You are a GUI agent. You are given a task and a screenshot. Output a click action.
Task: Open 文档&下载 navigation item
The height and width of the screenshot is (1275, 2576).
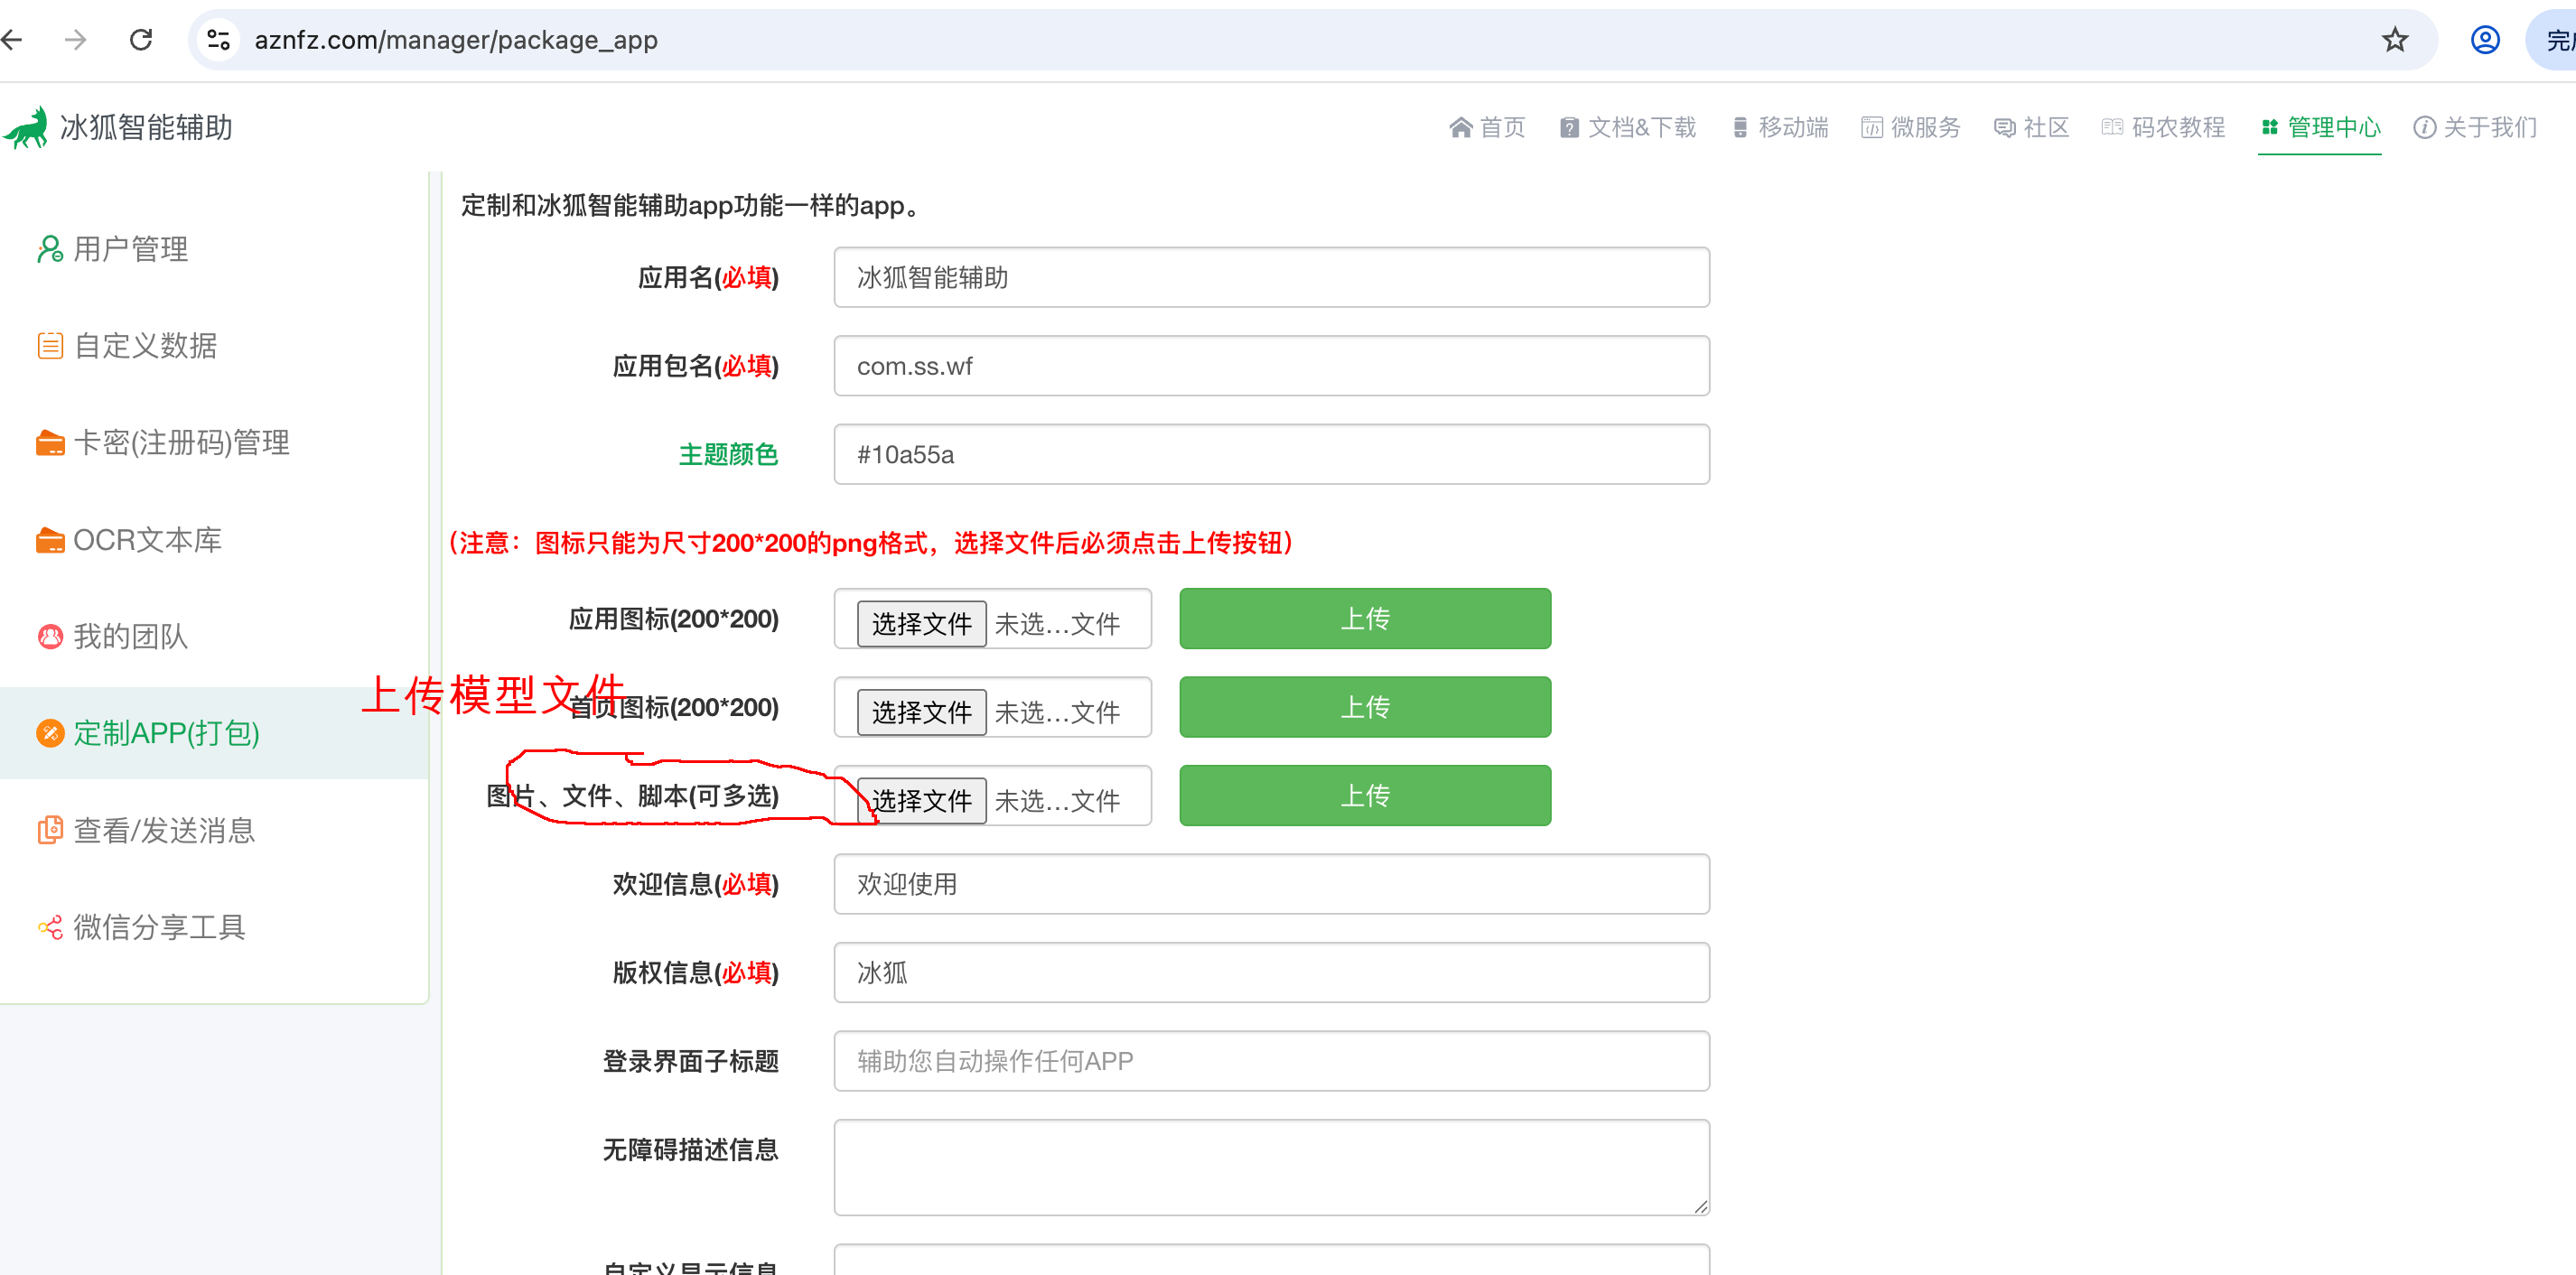coord(1628,127)
